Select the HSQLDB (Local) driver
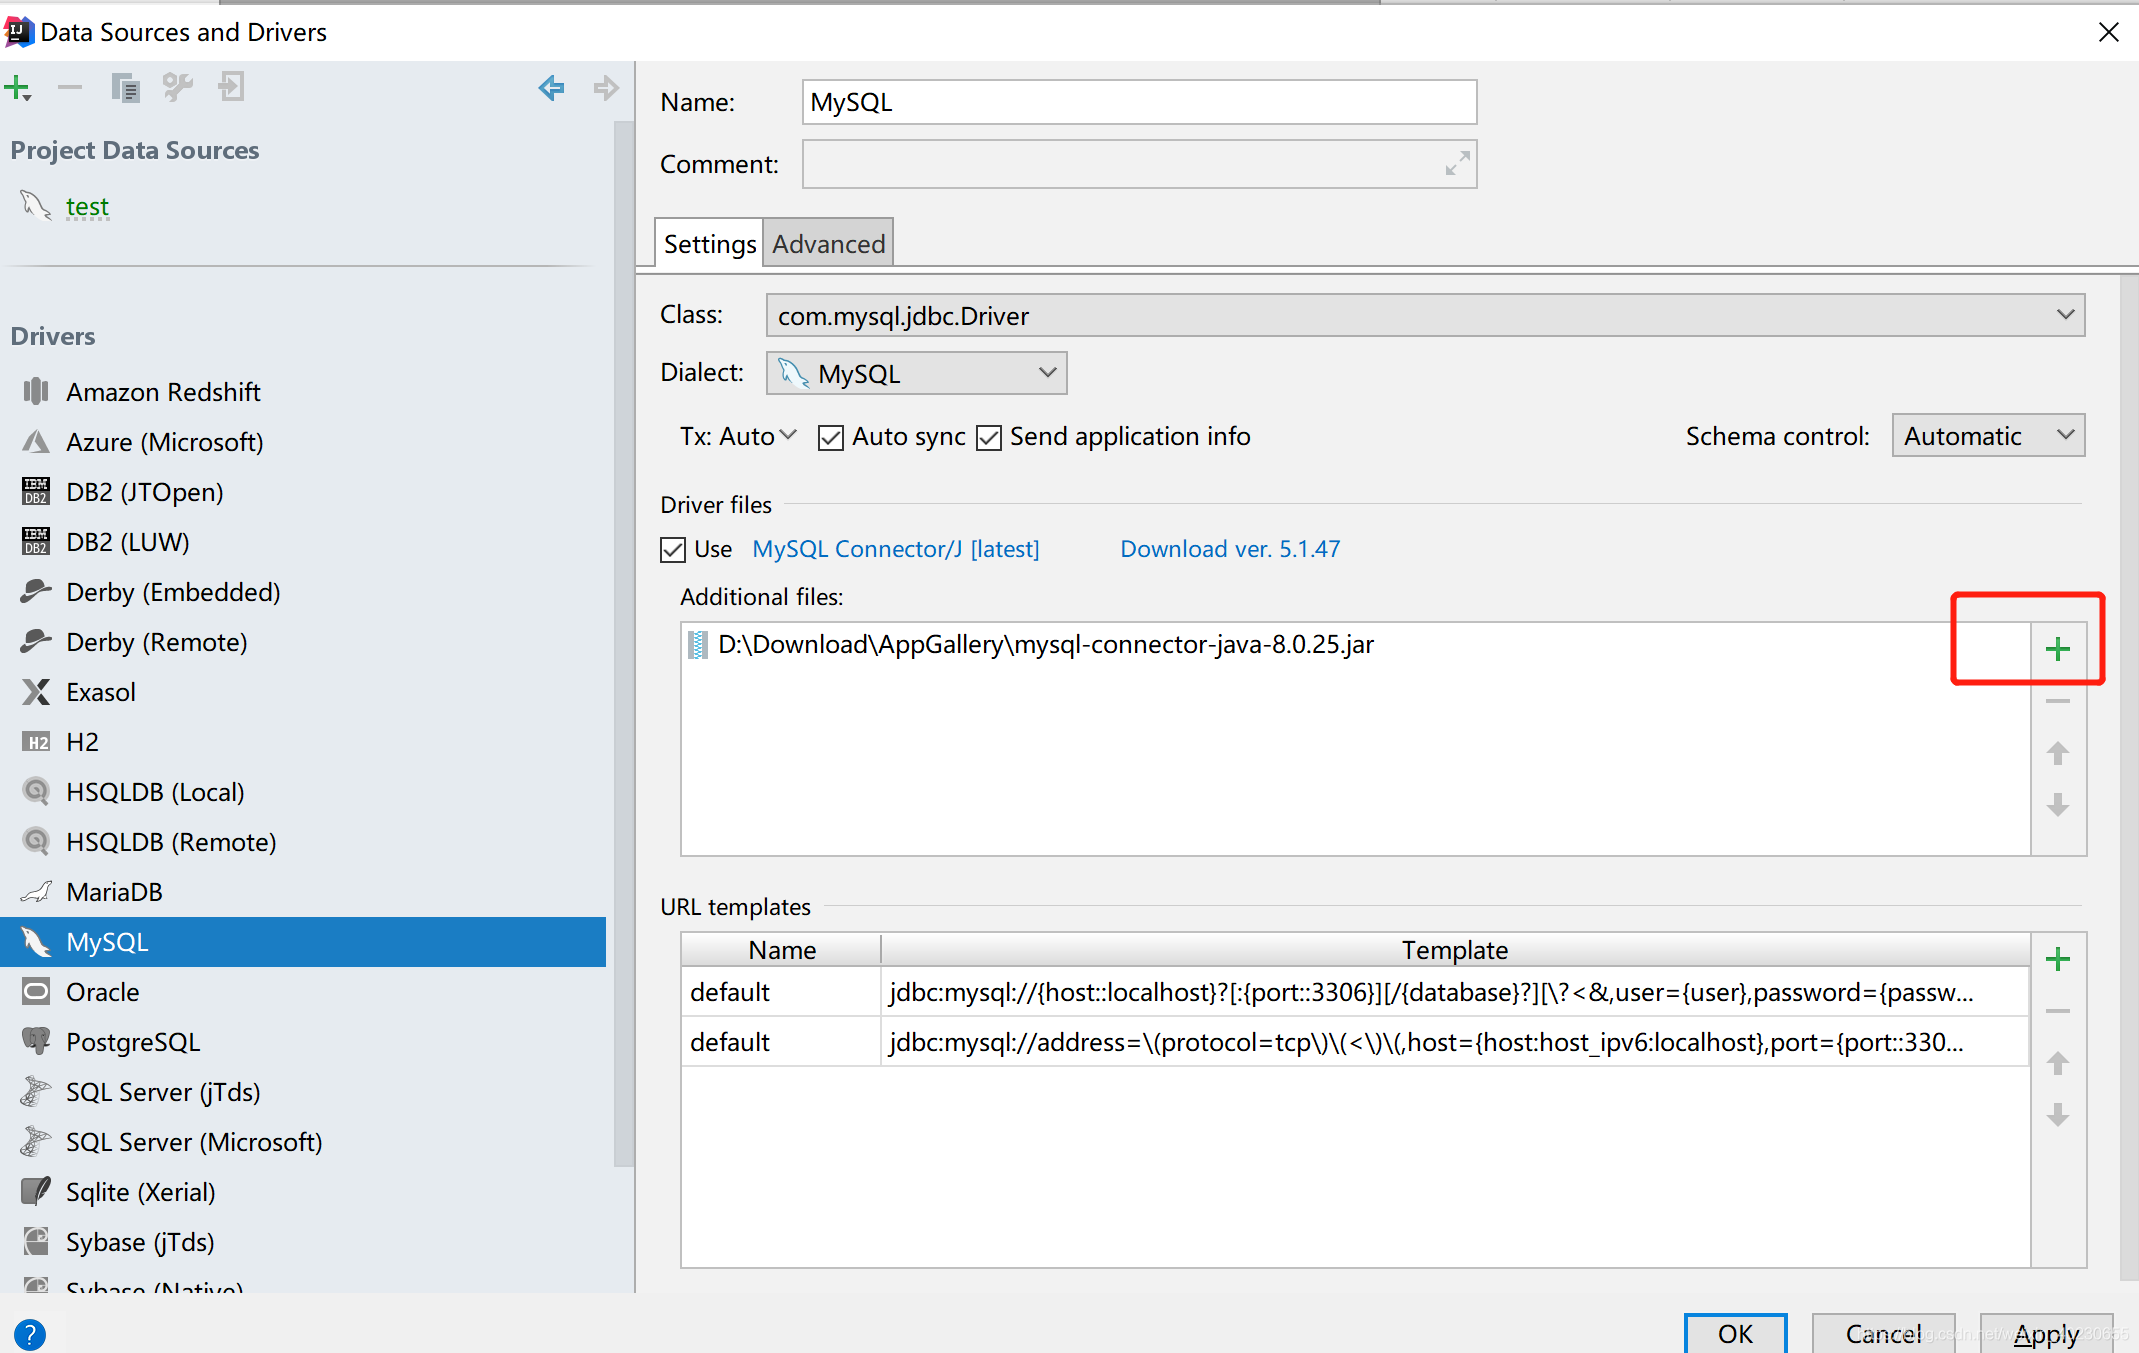The width and height of the screenshot is (2139, 1353). [x=303, y=792]
